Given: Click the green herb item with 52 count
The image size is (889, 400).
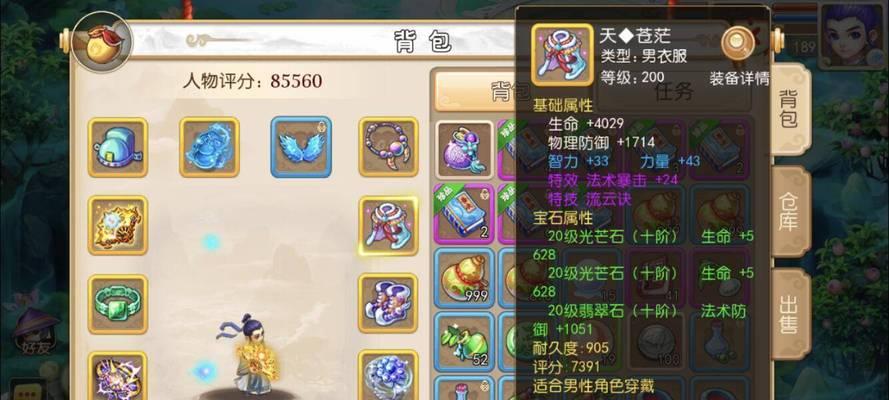Looking at the screenshot, I should tap(464, 342).
